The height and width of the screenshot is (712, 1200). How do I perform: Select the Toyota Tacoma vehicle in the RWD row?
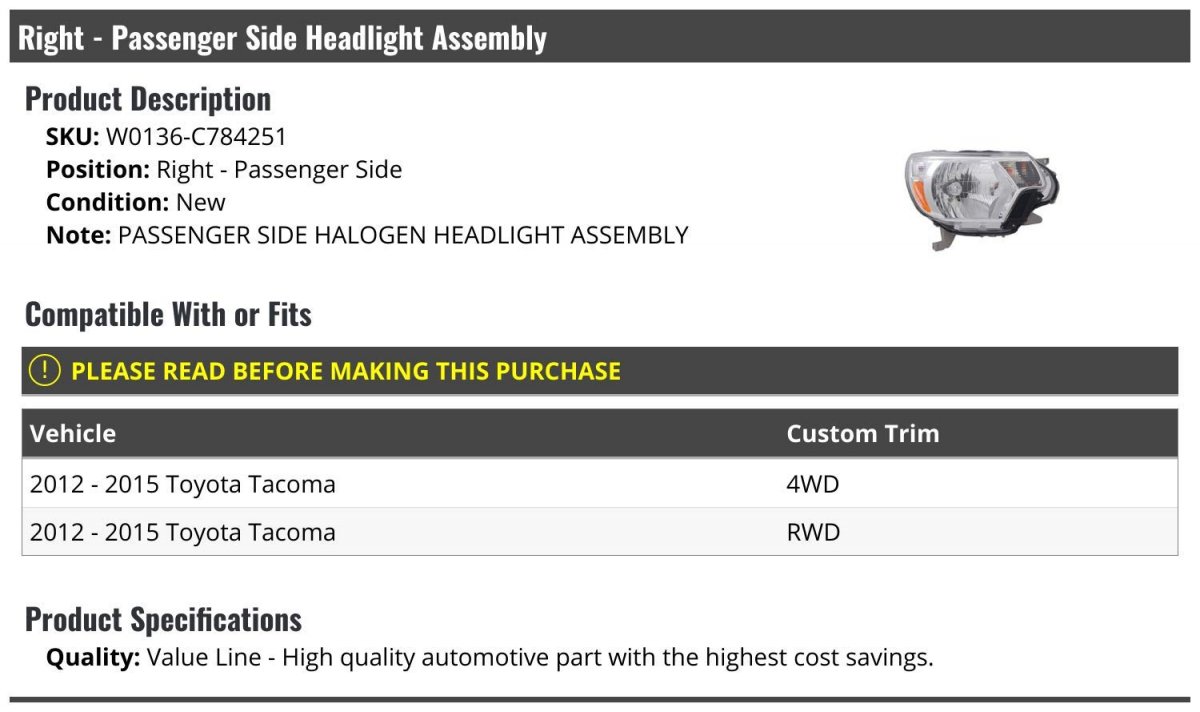coord(183,532)
